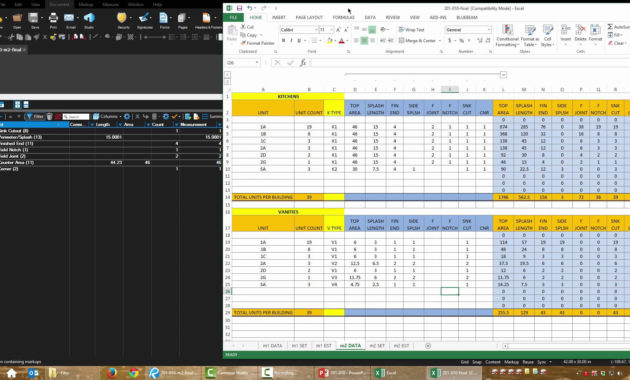Toggle Underline formatting in Excel
Screen dimensions: 630x380
tap(299, 41)
